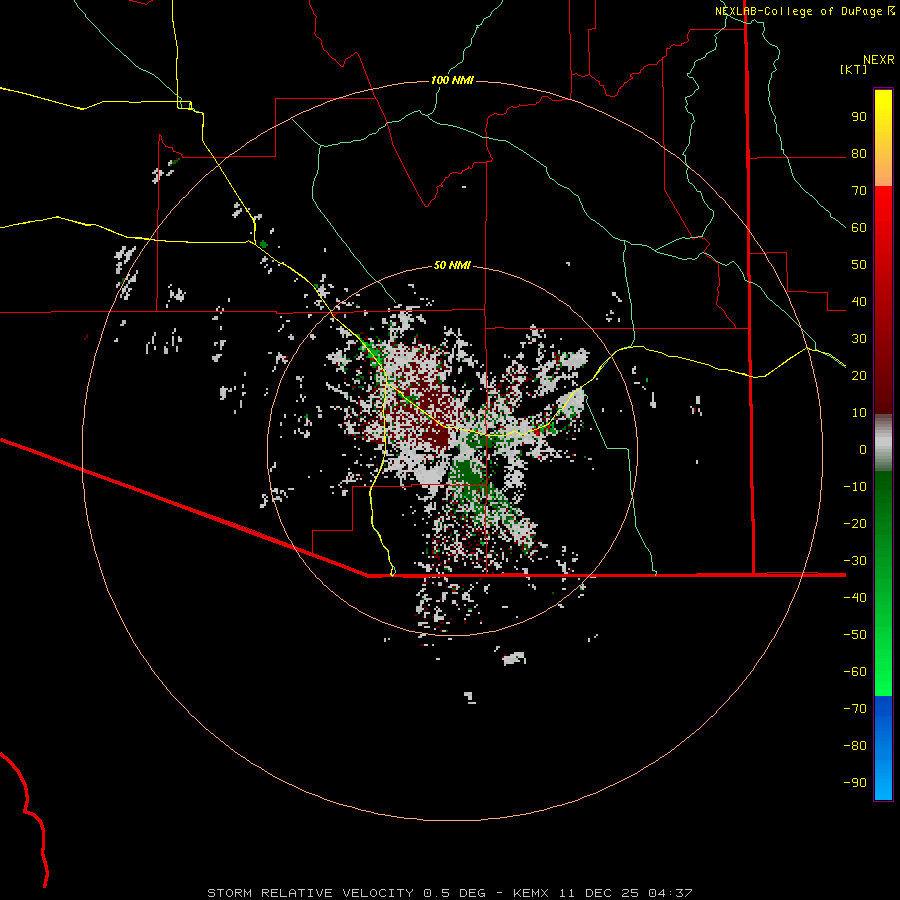Click the [KT] units label
The width and height of the screenshot is (900, 900).
click(x=854, y=69)
